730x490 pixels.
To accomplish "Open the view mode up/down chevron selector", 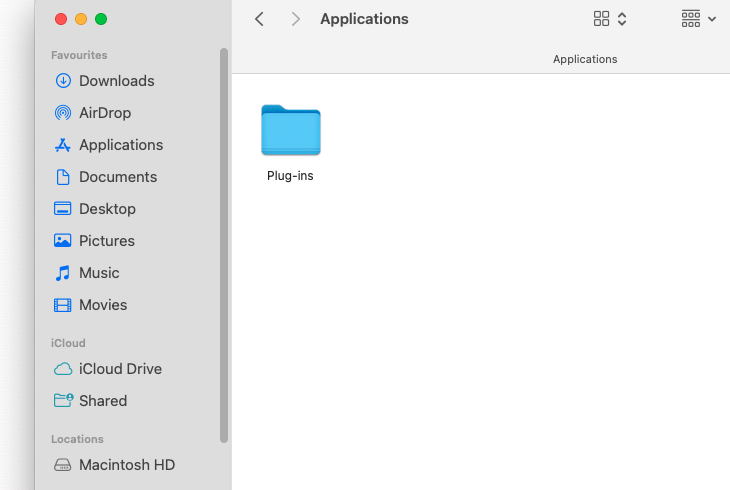I will point(622,19).
